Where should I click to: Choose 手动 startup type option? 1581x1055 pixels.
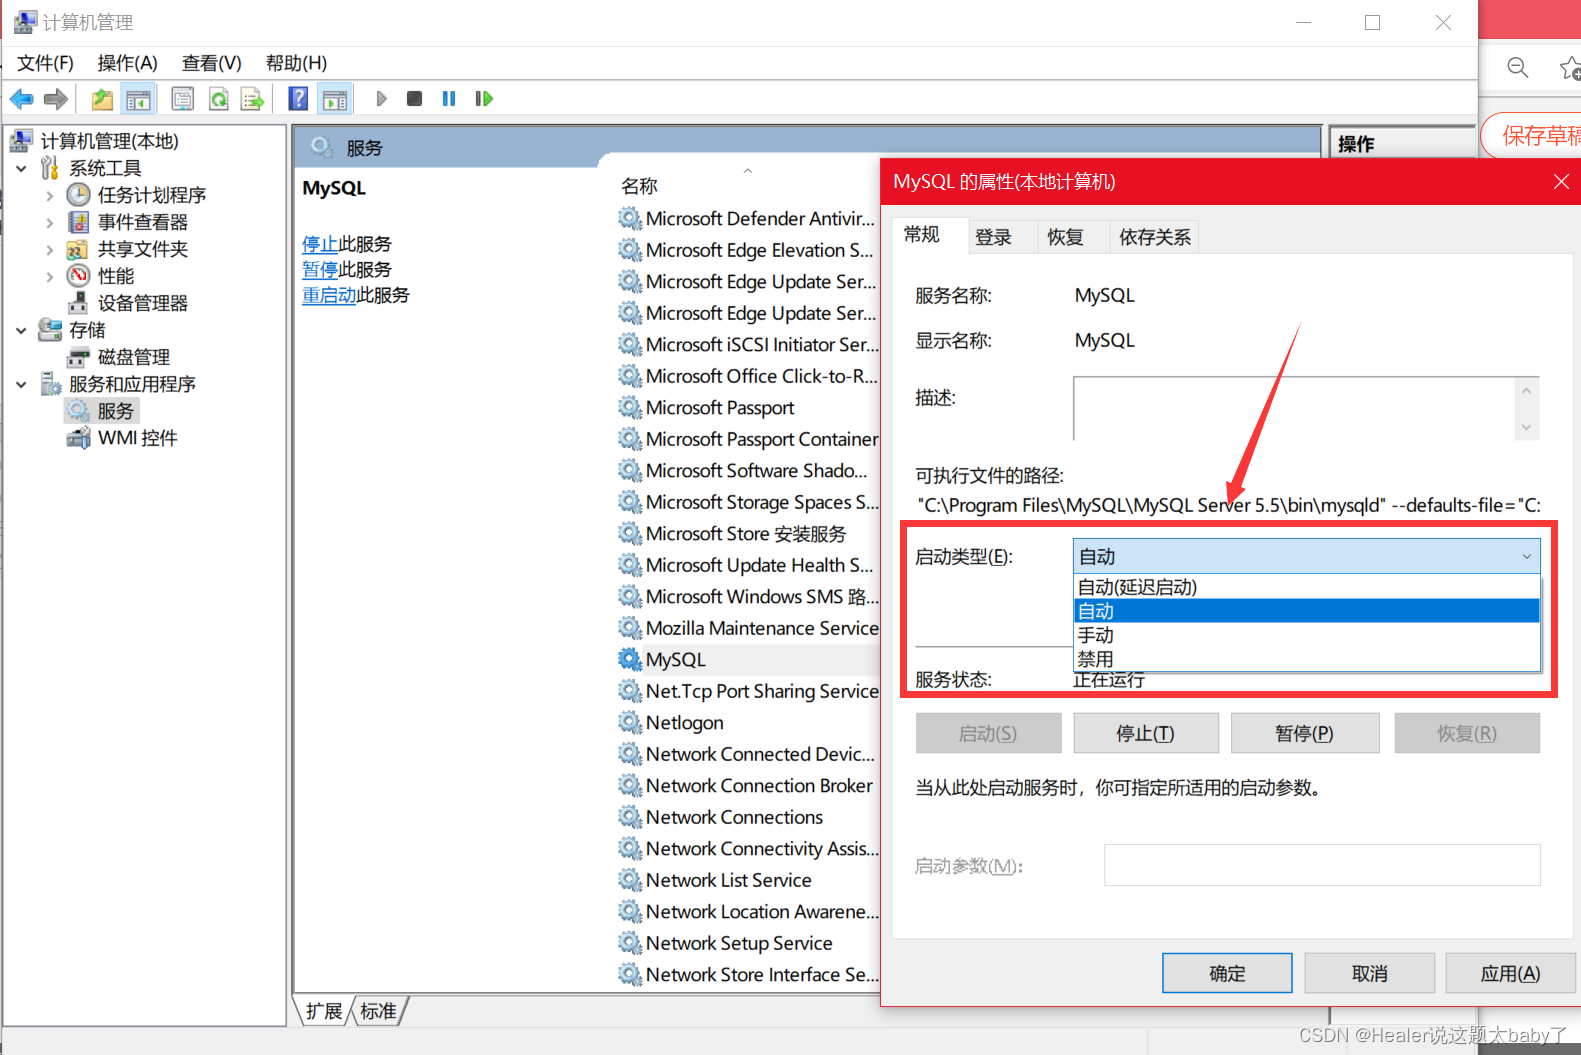click(1306, 635)
